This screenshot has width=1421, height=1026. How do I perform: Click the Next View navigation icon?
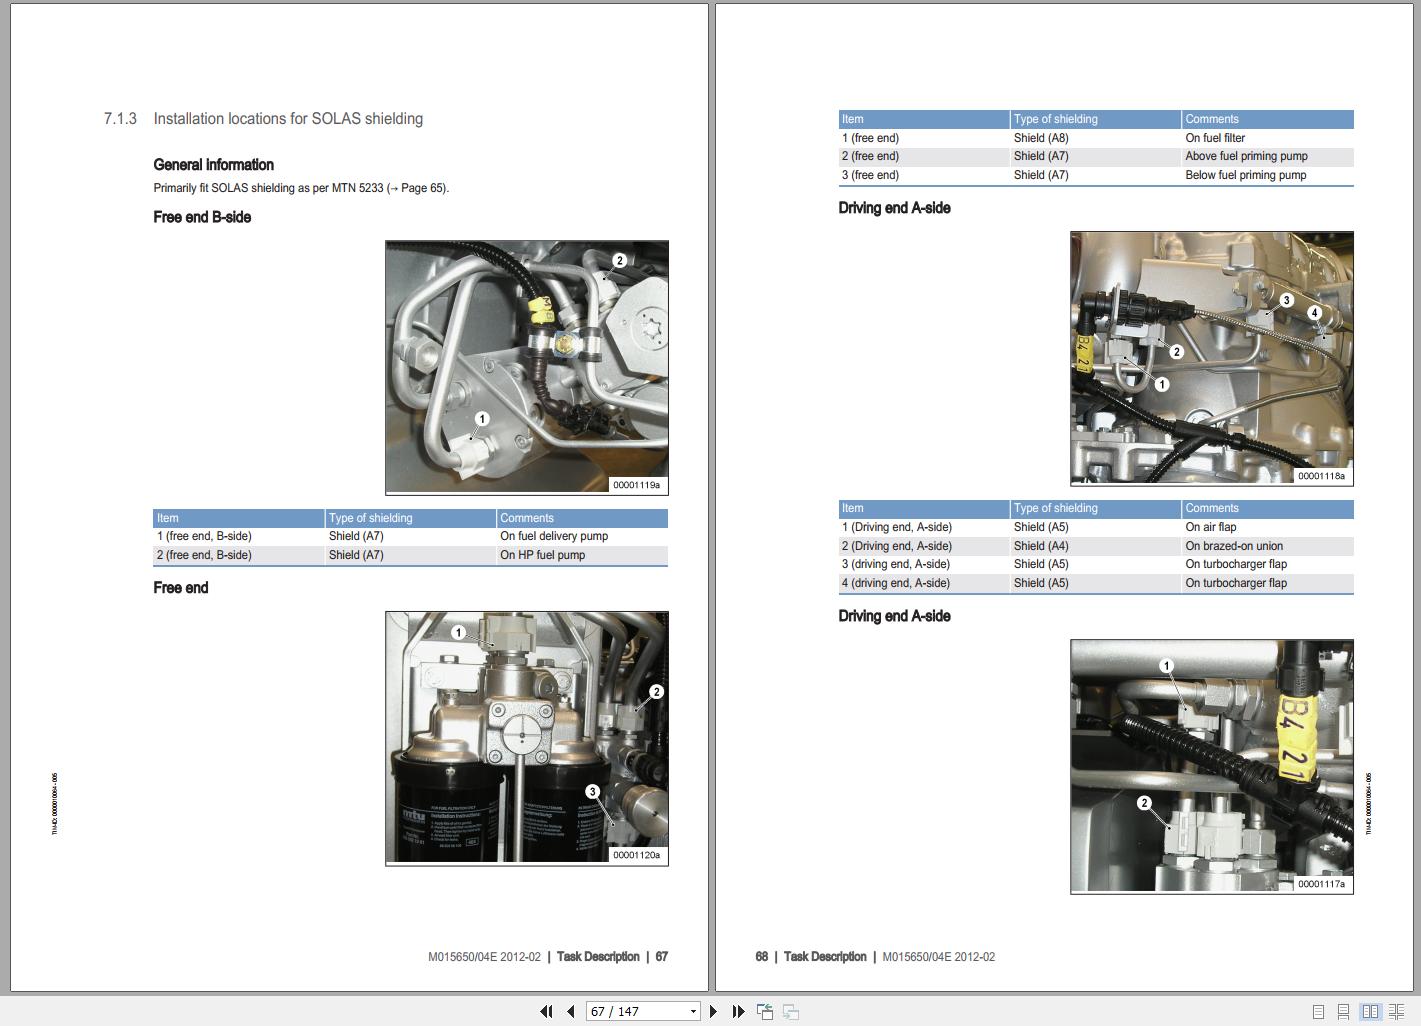791,1011
